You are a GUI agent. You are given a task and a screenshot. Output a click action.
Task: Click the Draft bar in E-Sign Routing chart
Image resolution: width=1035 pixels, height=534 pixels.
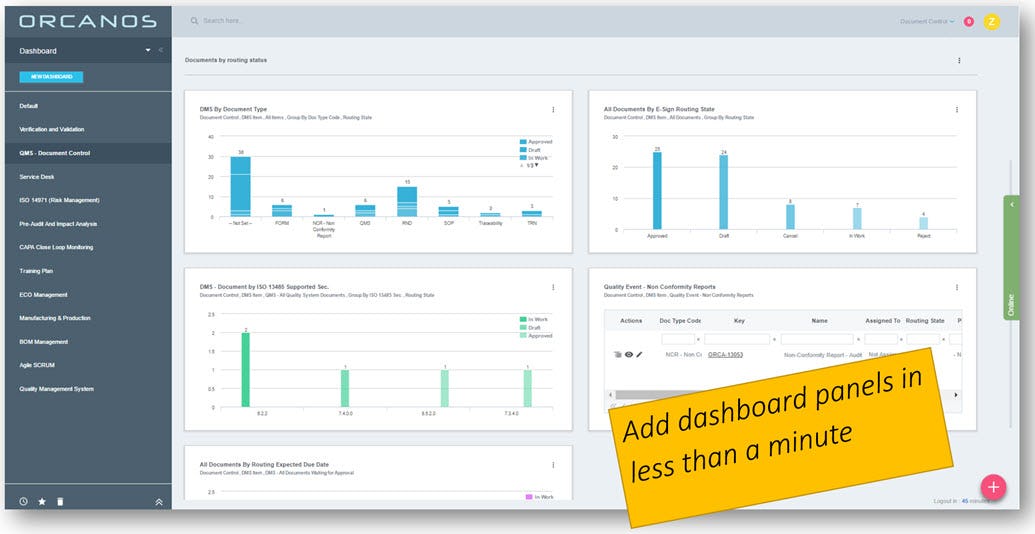723,192
